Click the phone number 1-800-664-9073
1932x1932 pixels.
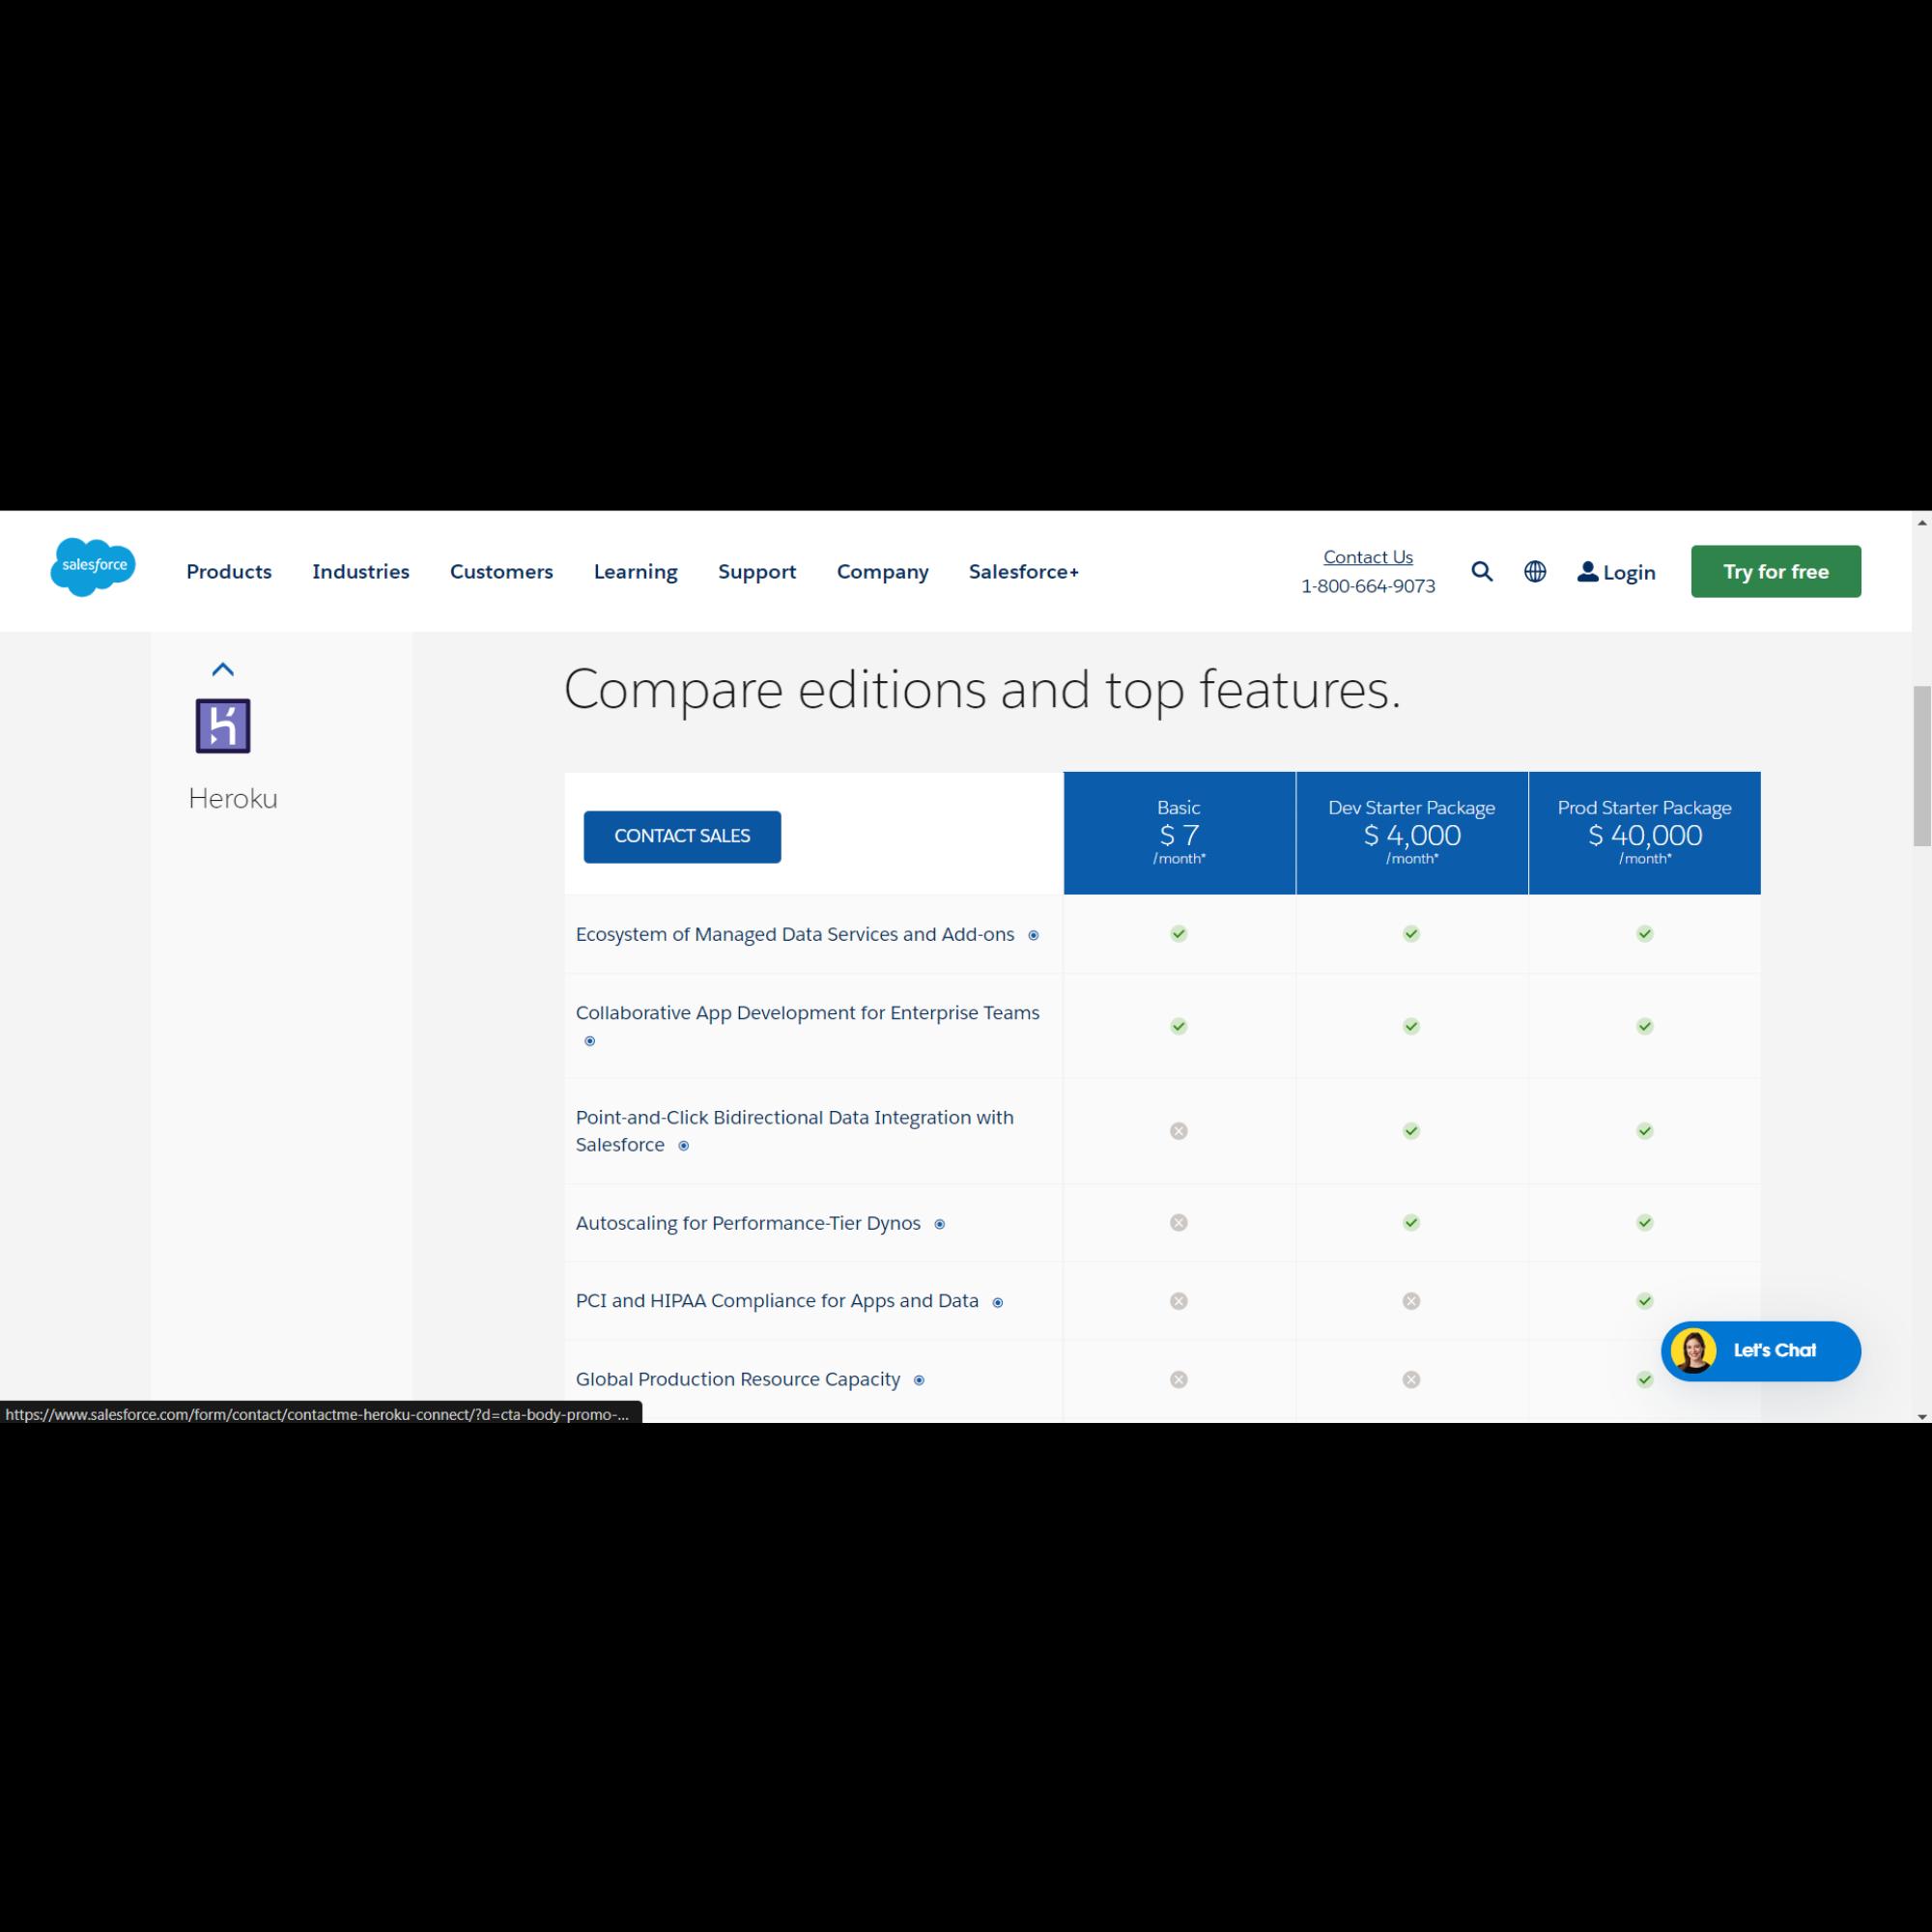(x=1368, y=586)
